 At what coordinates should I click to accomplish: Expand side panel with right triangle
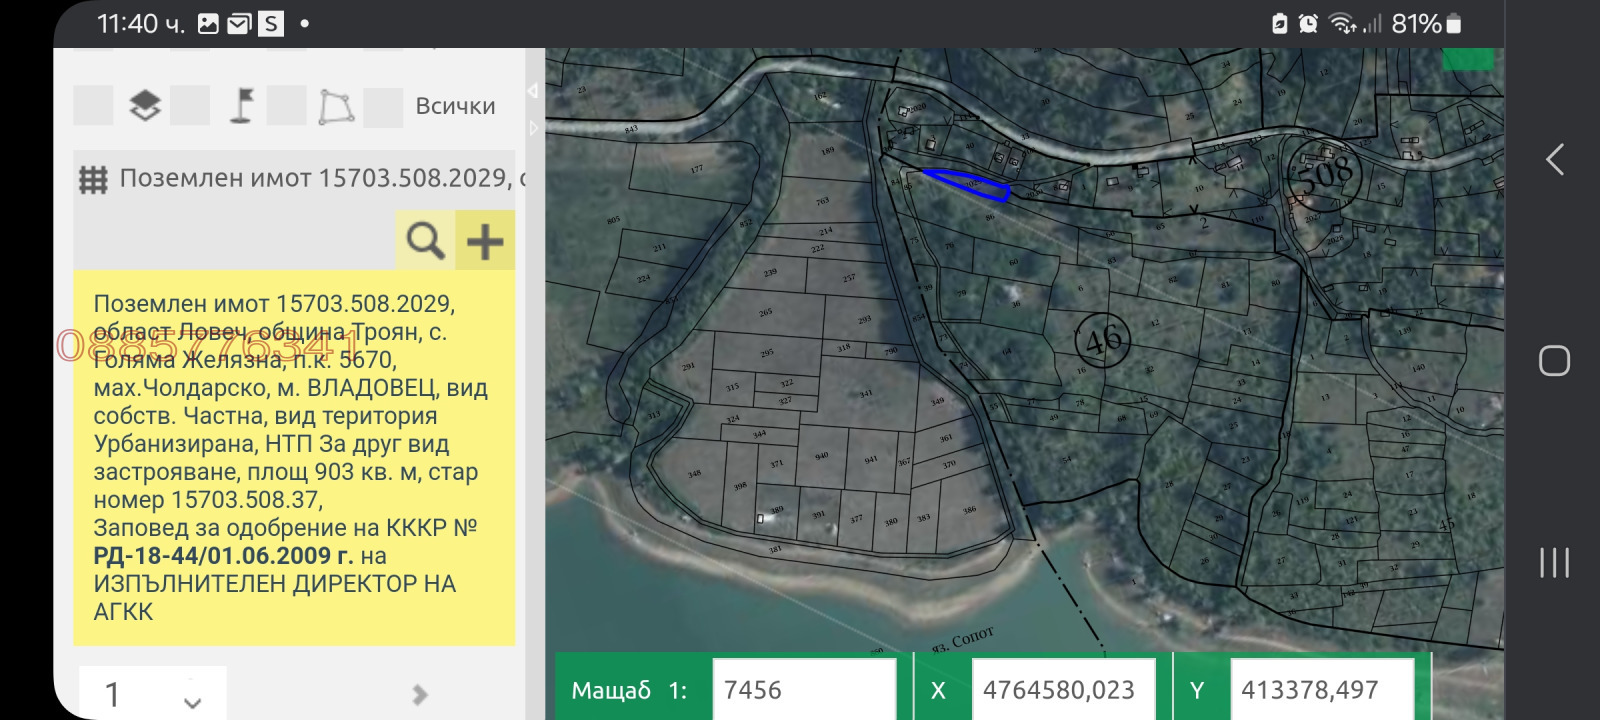pos(533,128)
